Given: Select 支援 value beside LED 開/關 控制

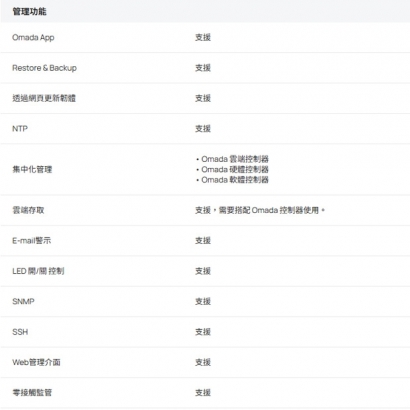Looking at the screenshot, I should (203, 271).
